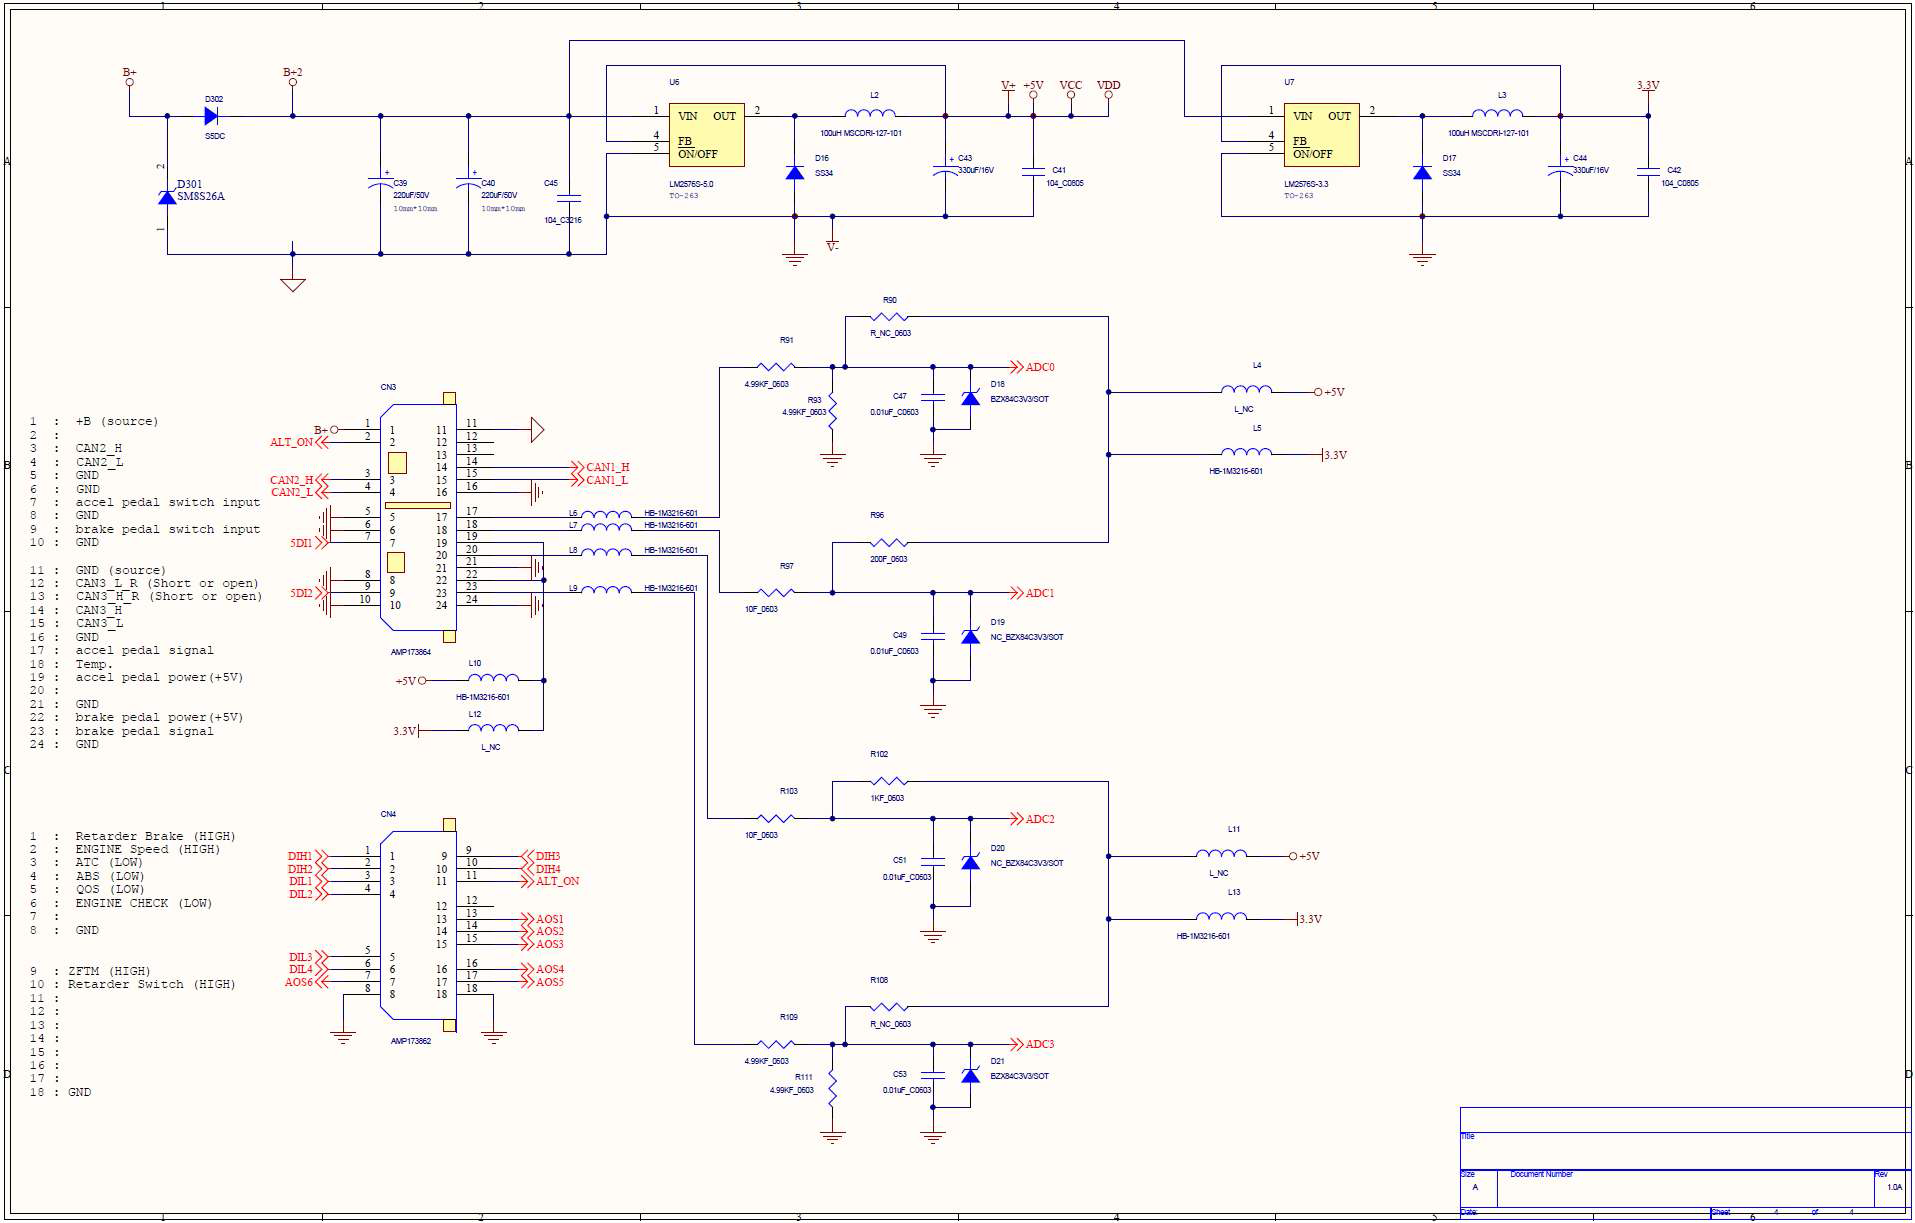Select the 'accel pedal signal' pin note
Image resolution: width=1915 pixels, height=1223 pixels.
144,650
